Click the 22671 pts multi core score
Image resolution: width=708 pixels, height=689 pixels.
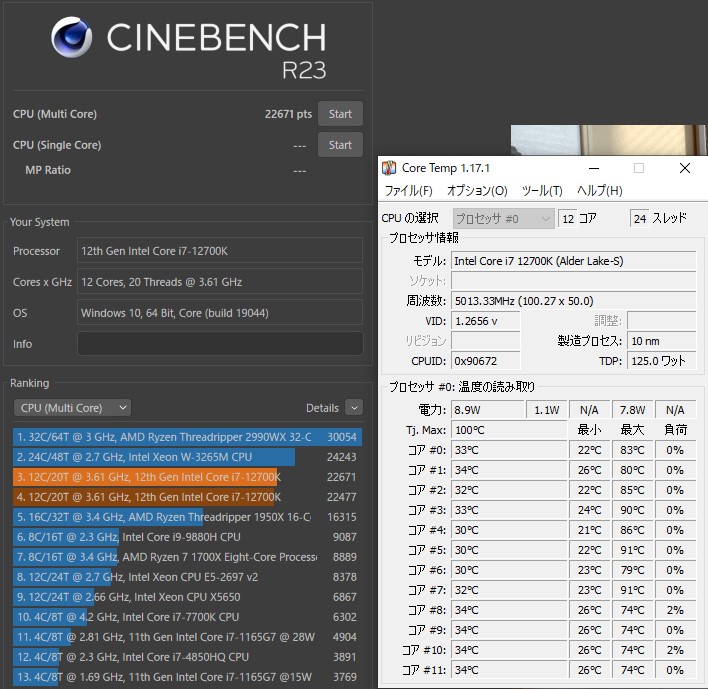(288, 114)
